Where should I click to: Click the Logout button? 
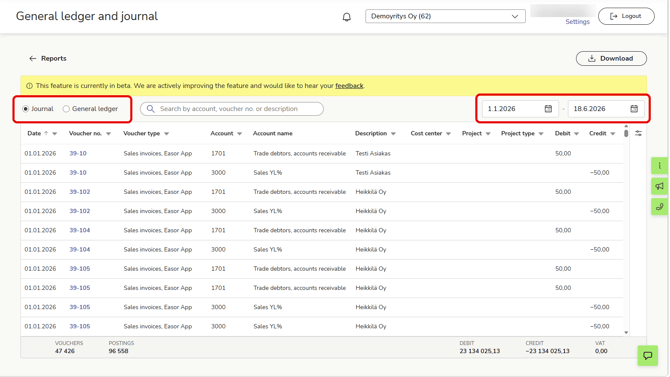point(626,16)
